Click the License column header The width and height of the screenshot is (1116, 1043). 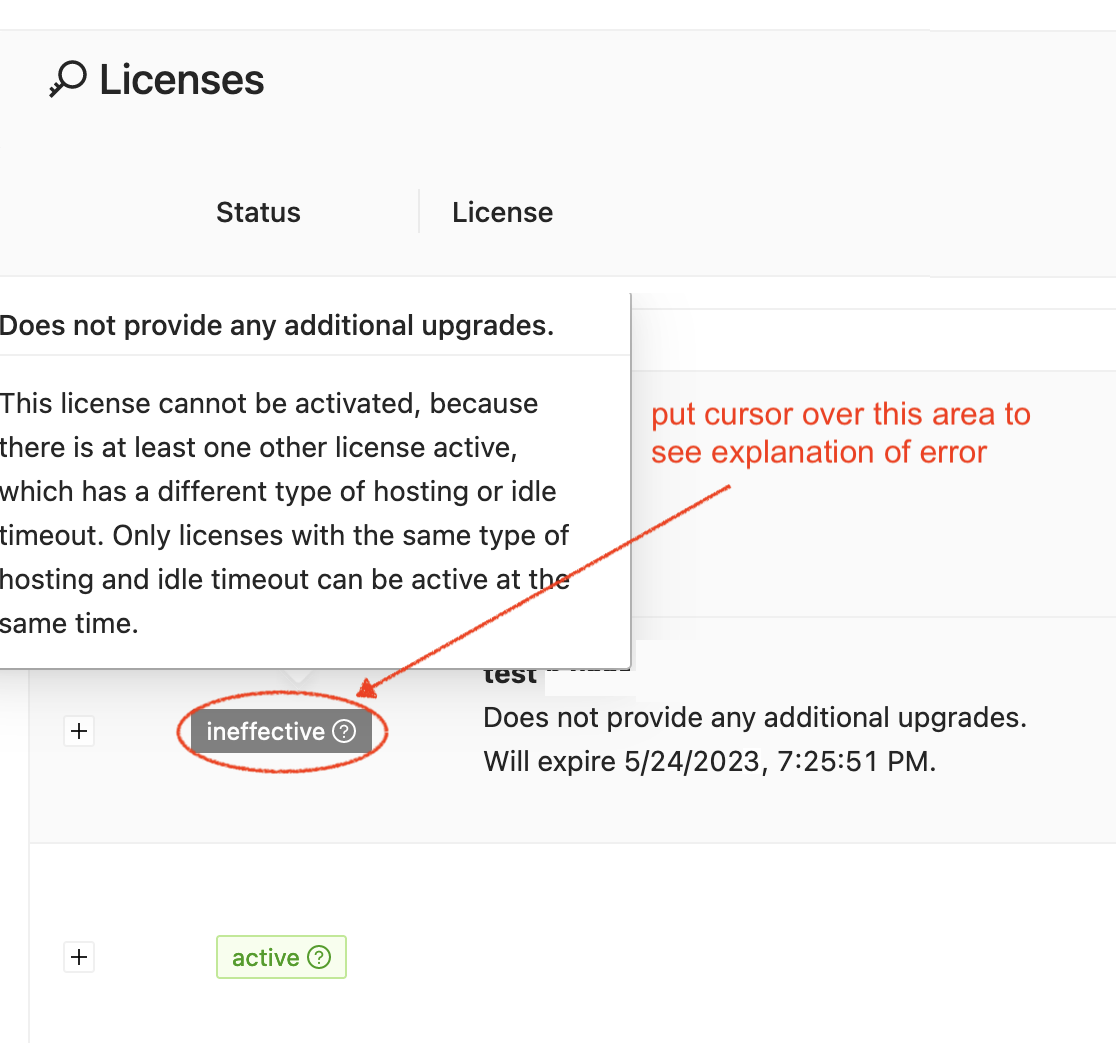(x=502, y=212)
